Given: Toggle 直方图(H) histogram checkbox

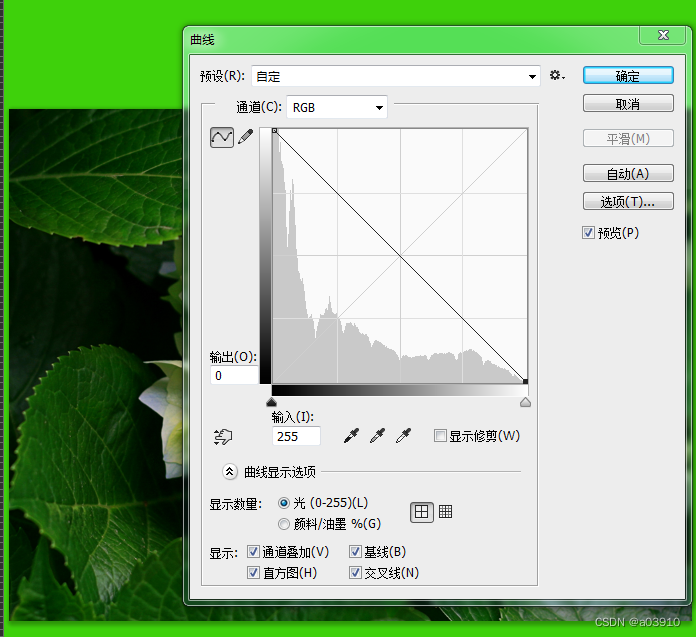Looking at the screenshot, I should (x=253, y=573).
